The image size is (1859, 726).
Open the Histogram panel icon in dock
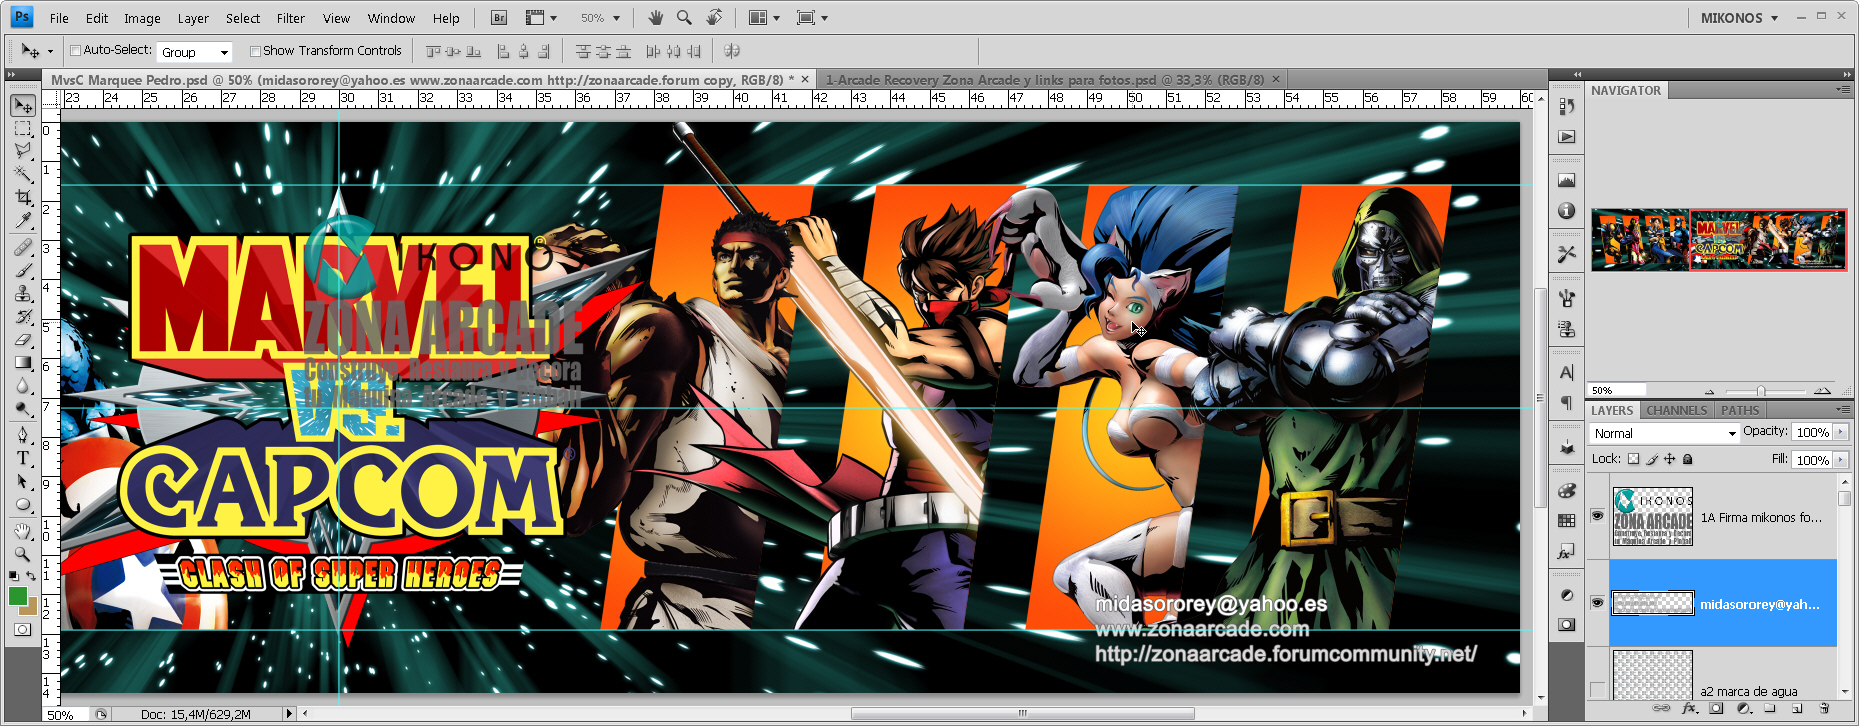point(1566,180)
